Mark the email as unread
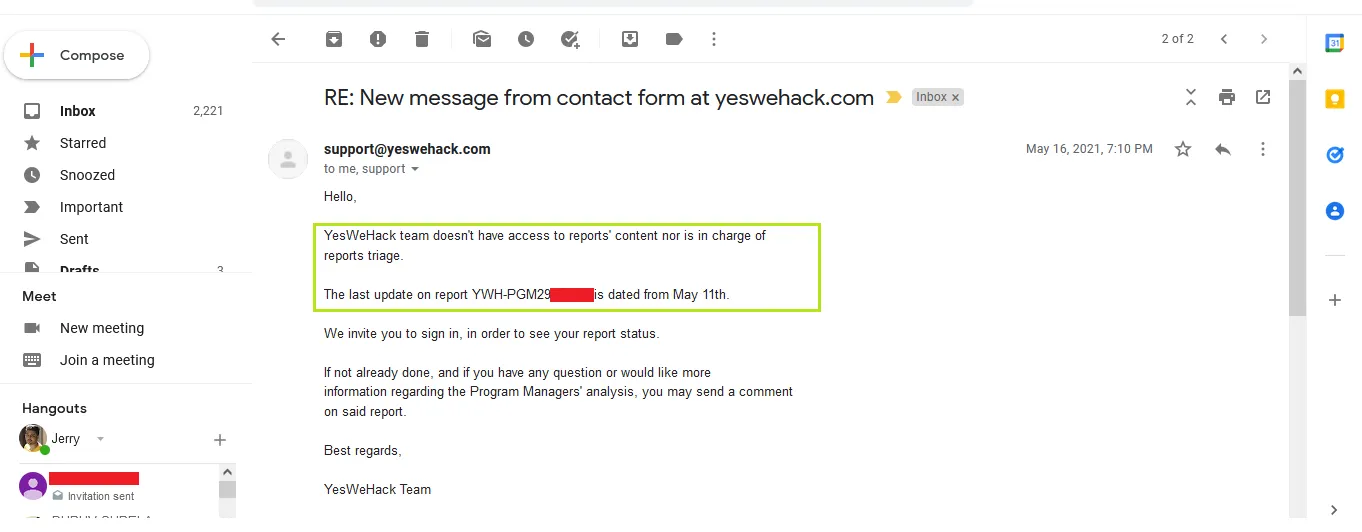The image size is (1362, 532). click(x=482, y=39)
